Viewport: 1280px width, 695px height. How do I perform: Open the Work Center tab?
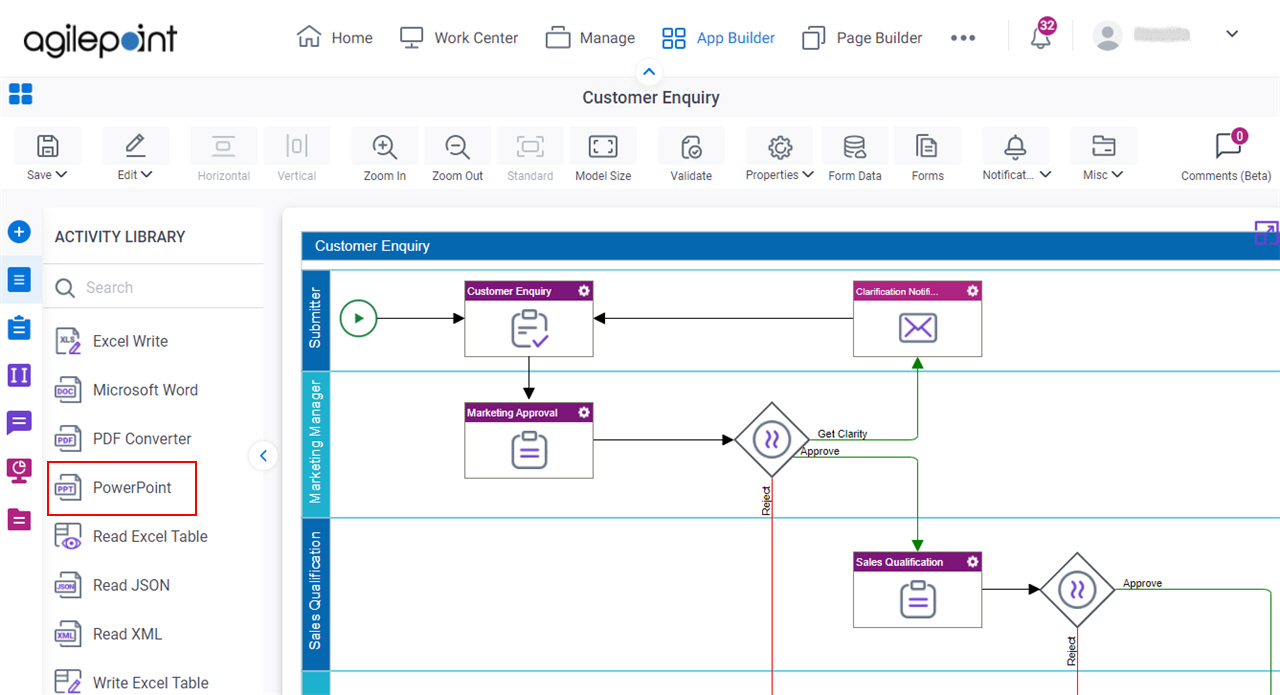(459, 38)
